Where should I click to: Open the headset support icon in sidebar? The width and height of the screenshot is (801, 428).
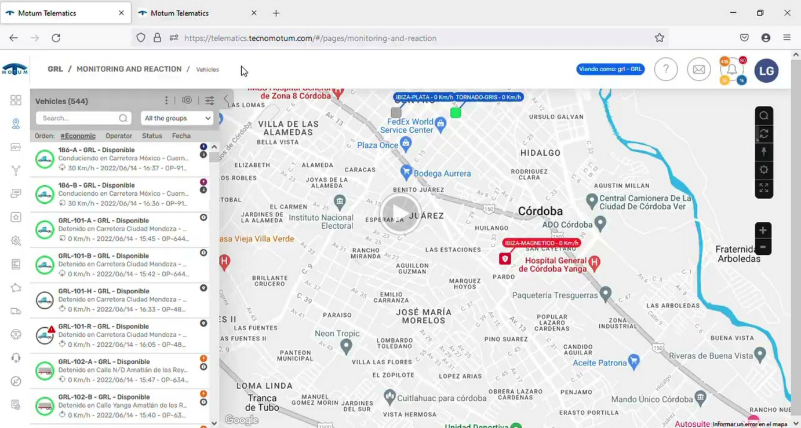(15, 357)
